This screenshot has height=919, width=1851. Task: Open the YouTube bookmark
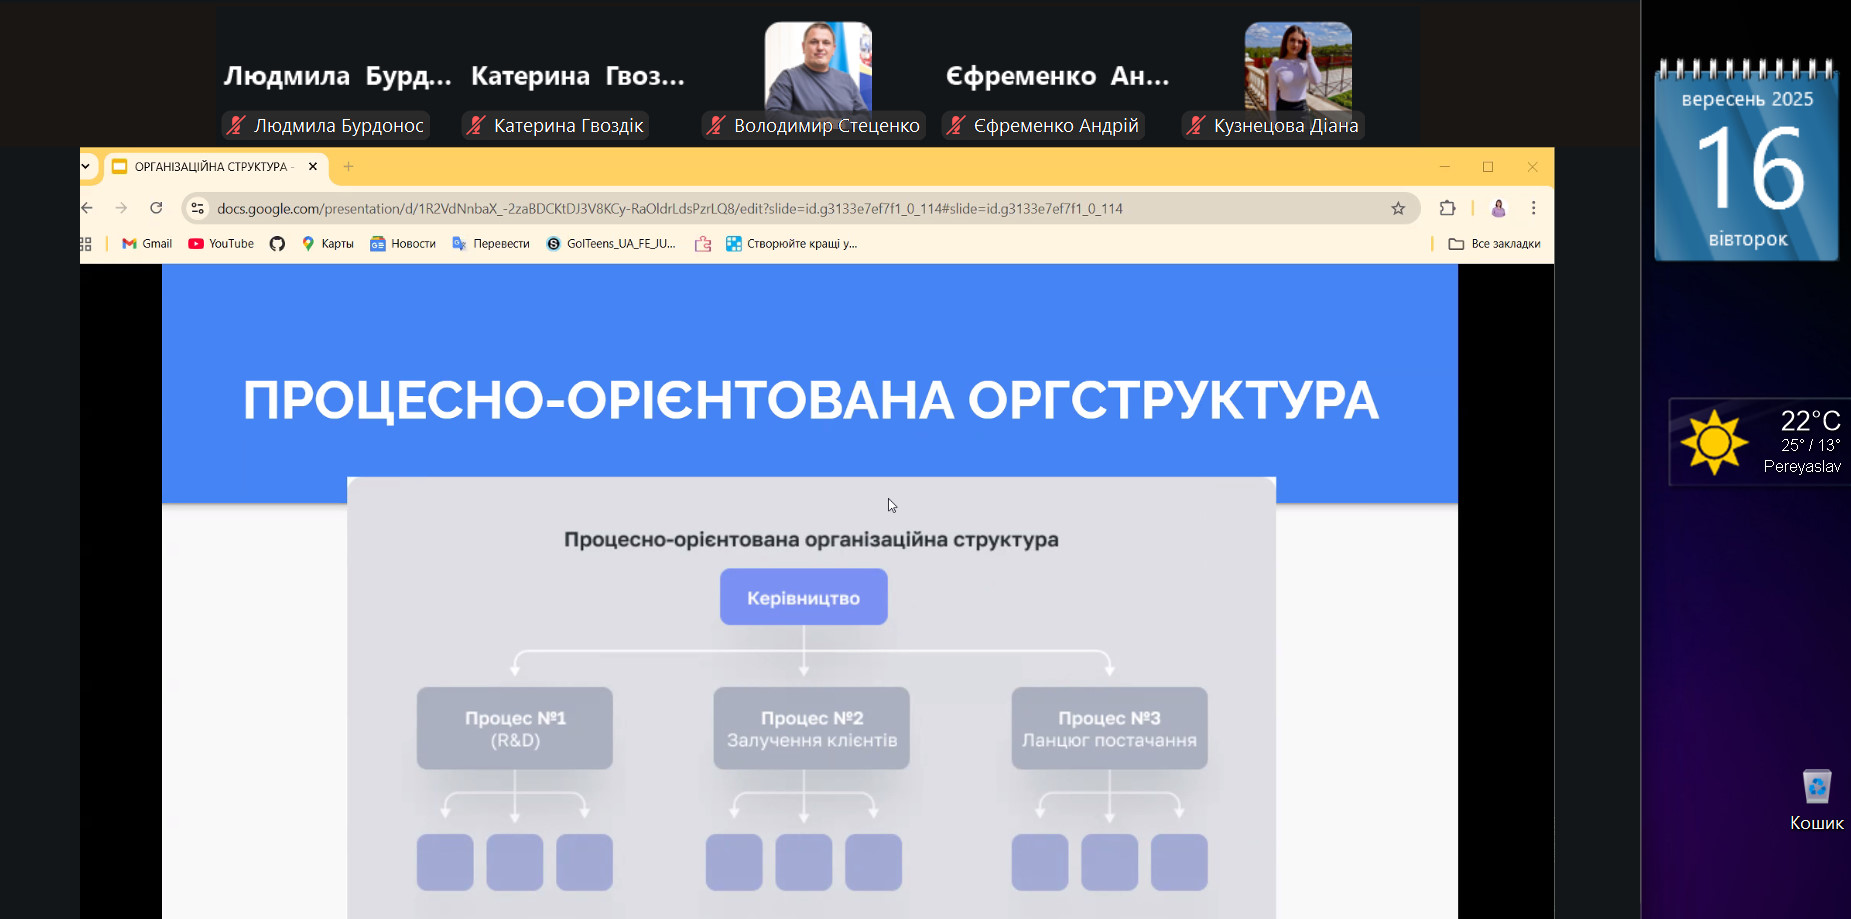click(221, 244)
